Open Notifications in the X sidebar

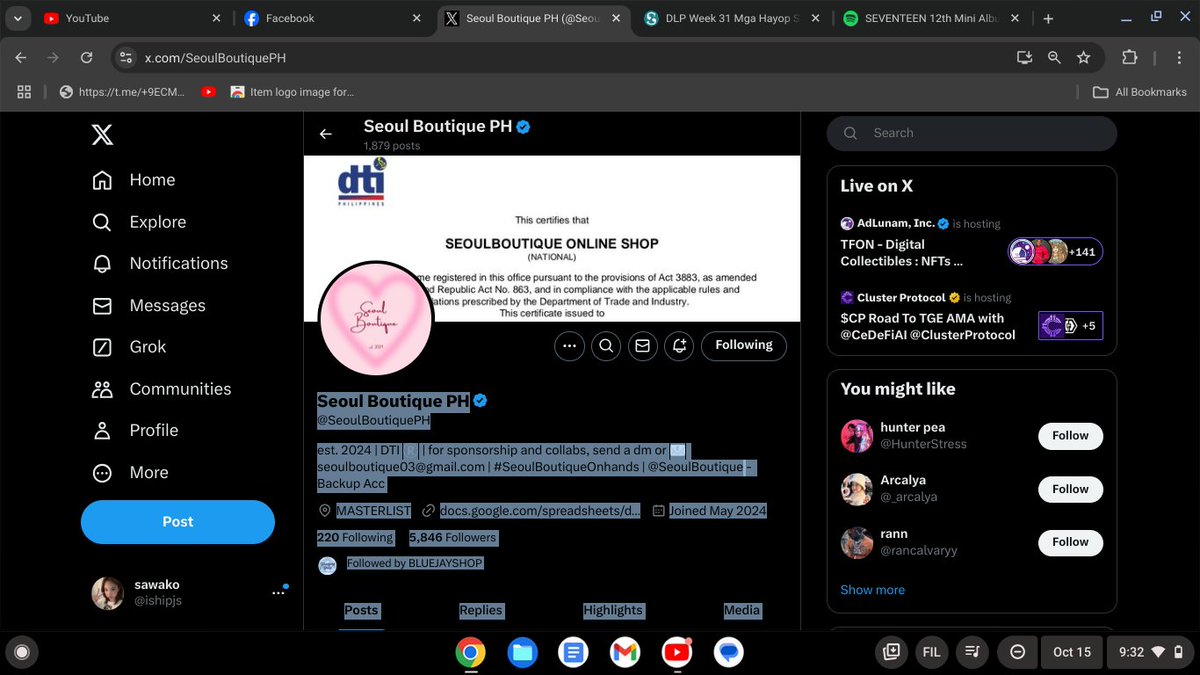(159, 263)
